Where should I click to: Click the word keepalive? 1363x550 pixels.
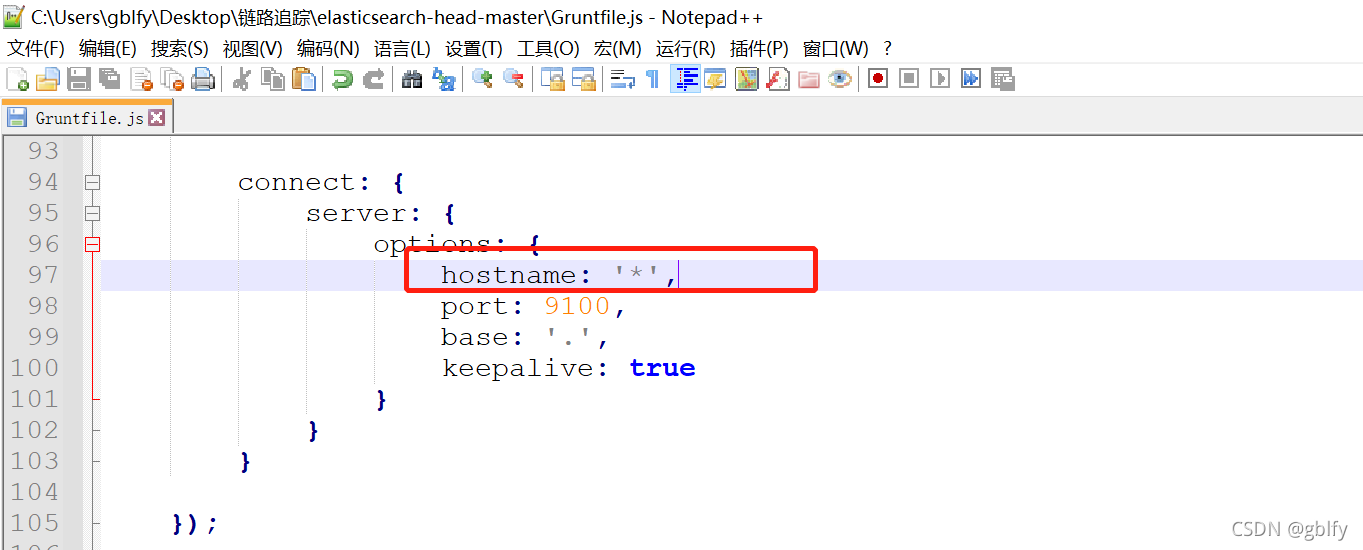(518, 368)
